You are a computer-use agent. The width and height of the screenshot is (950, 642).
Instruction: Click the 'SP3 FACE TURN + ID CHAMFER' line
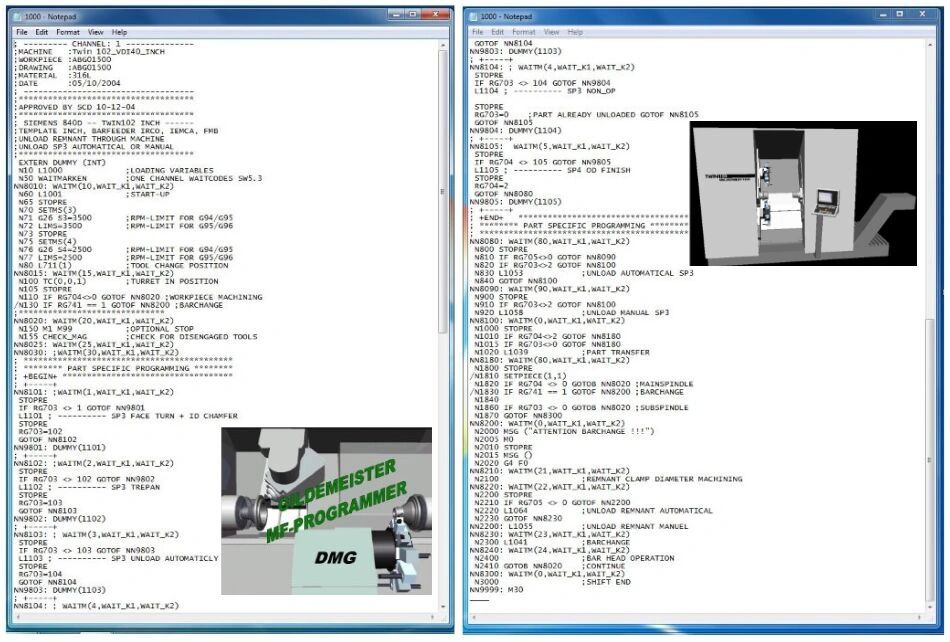[128, 416]
